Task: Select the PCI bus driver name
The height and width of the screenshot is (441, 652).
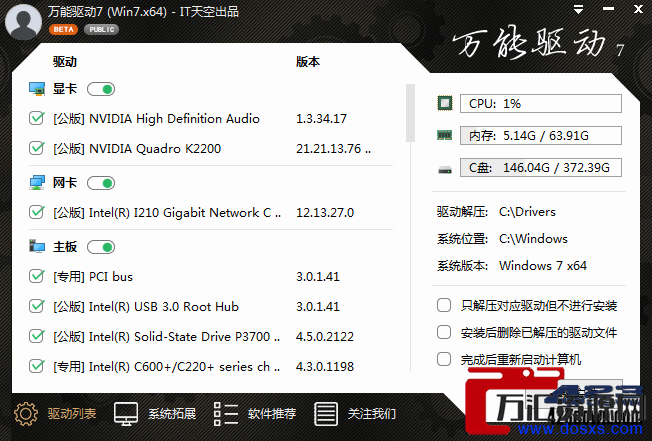Action: (x=93, y=277)
